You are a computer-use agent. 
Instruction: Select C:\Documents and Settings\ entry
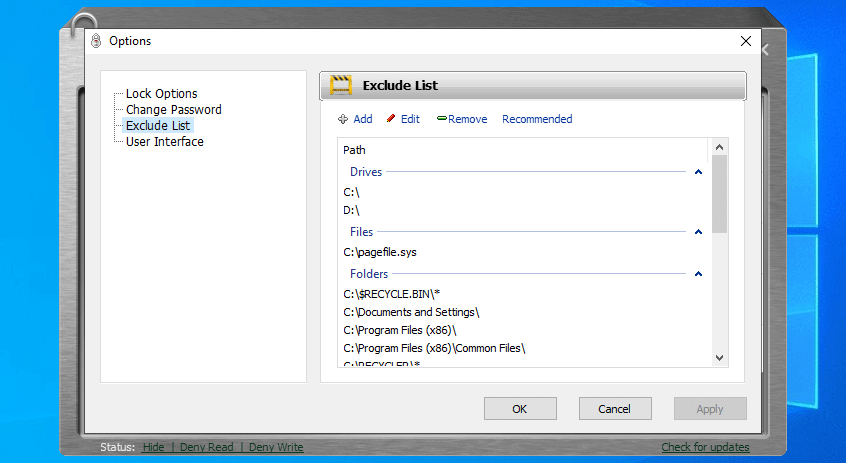tap(411, 312)
